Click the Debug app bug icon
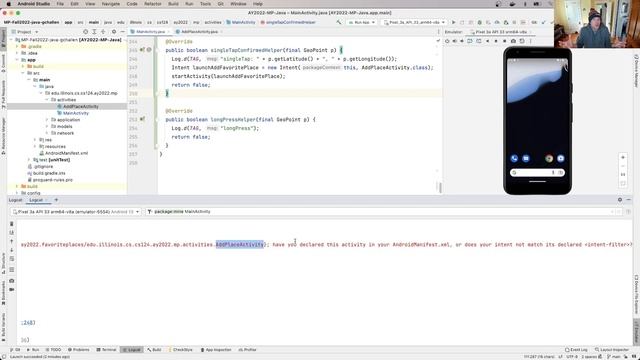This screenshot has height=360, width=640. pos(480,22)
